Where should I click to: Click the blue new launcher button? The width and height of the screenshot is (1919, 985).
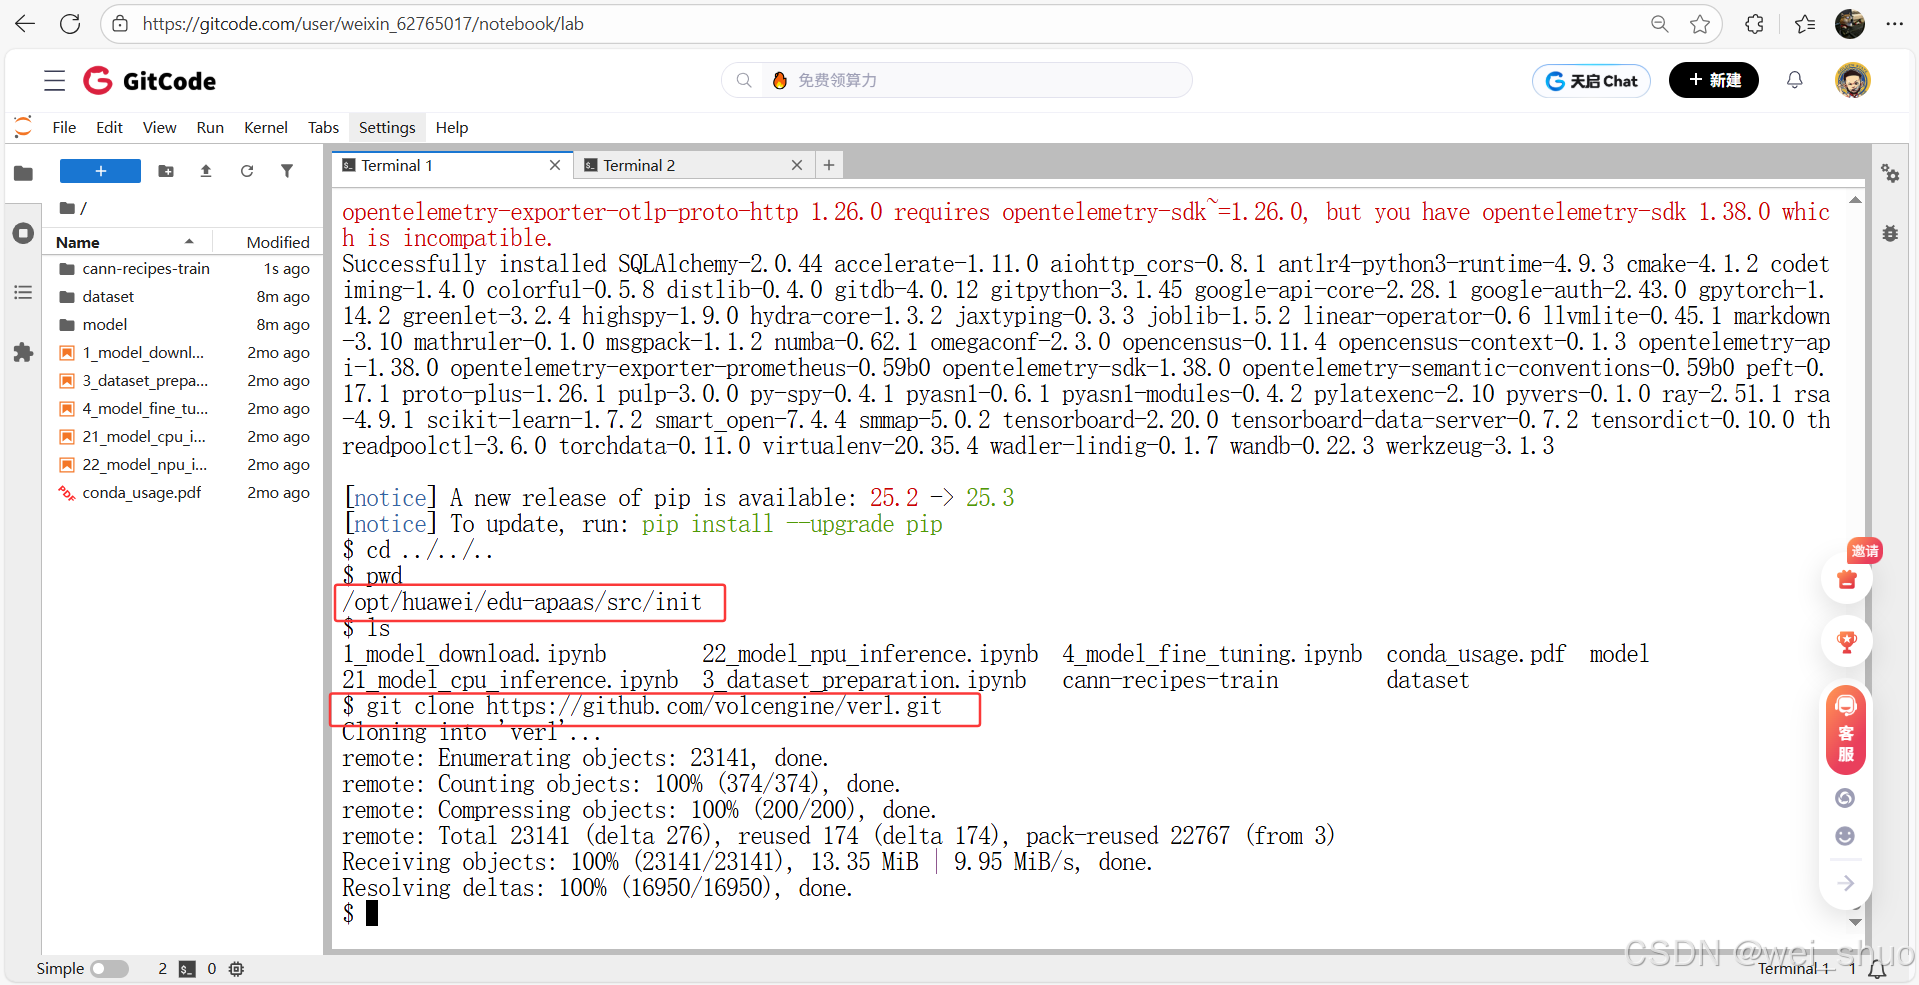click(x=100, y=171)
